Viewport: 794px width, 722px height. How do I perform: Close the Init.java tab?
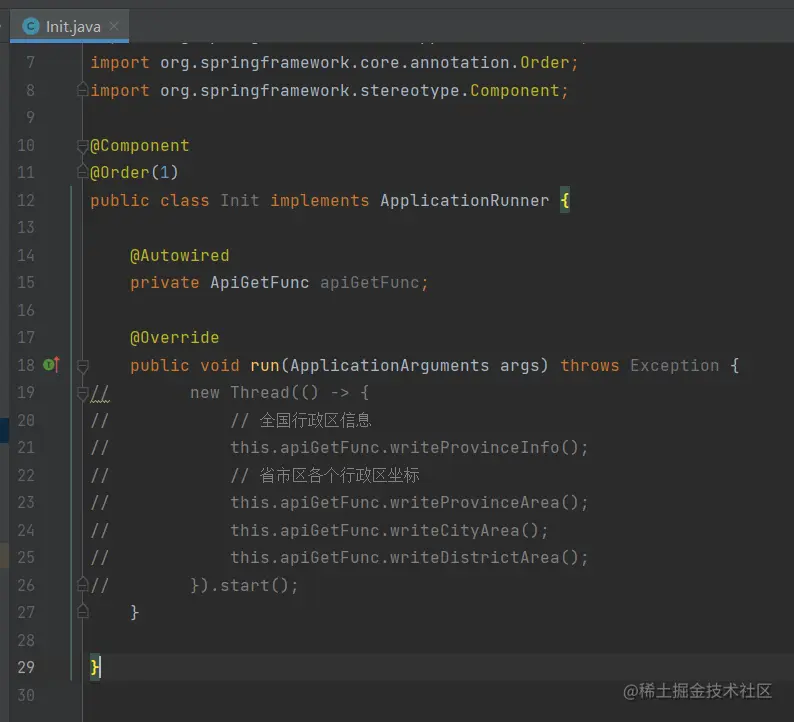pos(114,26)
